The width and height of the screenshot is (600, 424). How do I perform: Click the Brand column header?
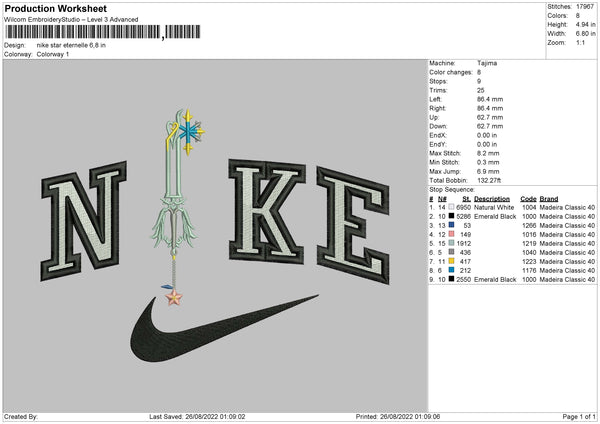pos(549,199)
